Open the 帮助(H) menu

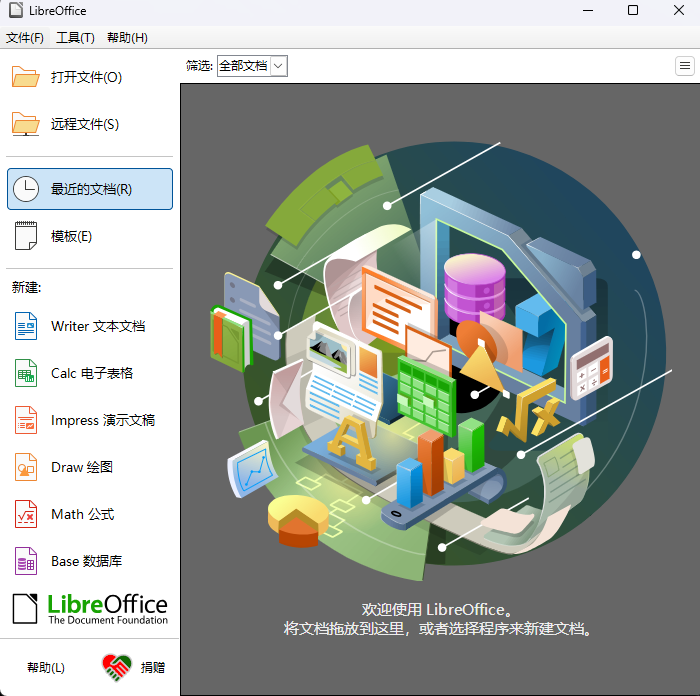pyautogui.click(x=127, y=38)
